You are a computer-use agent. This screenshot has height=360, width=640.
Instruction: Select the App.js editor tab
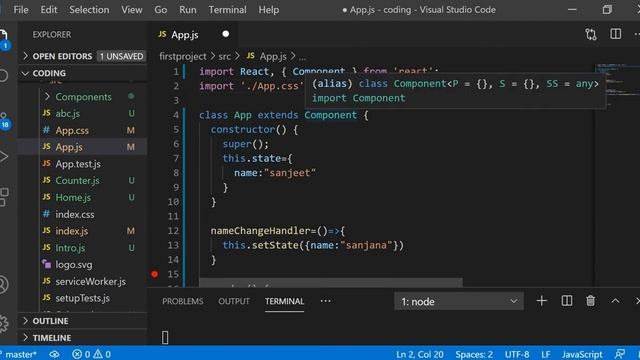click(194, 34)
